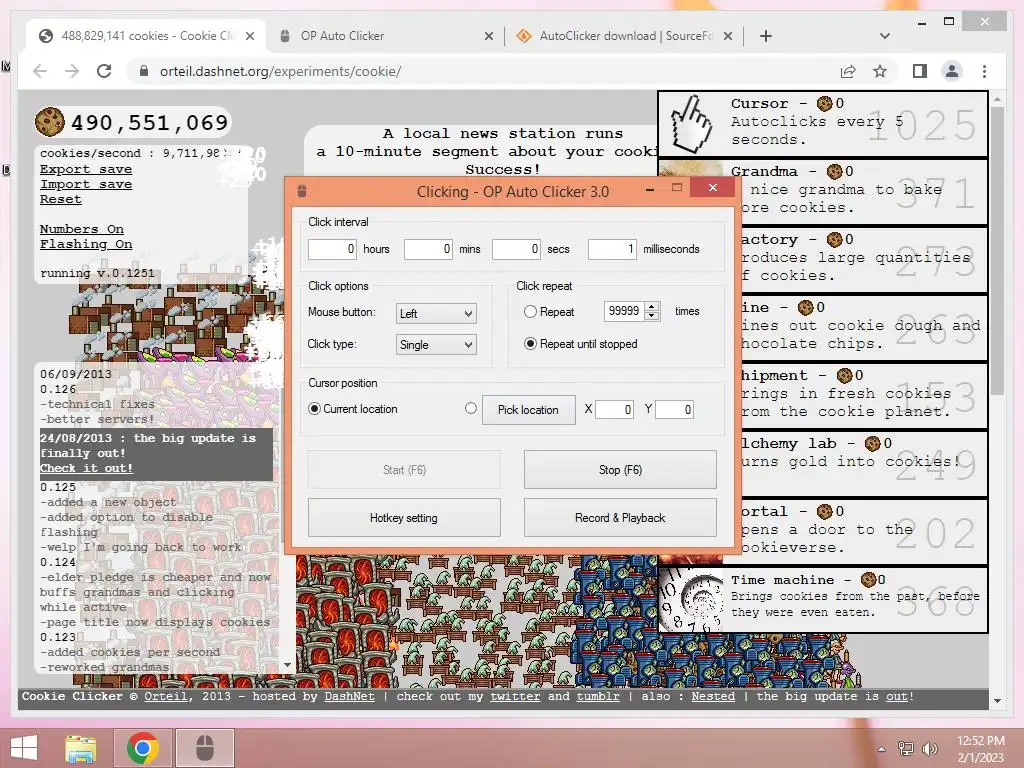
Task: Show hidden system tray icons
Action: click(x=882, y=749)
